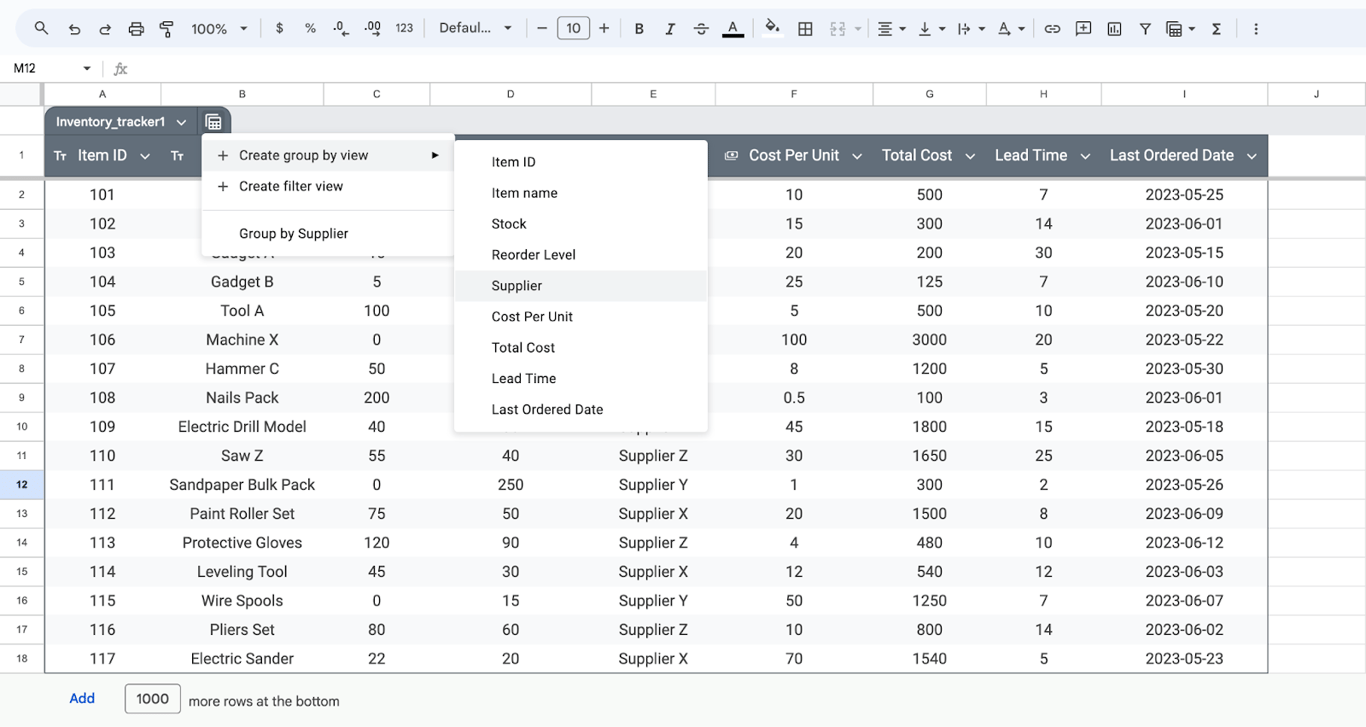Viewport: 1366px width, 727px height.
Task: Open text color picker
Action: tap(733, 29)
